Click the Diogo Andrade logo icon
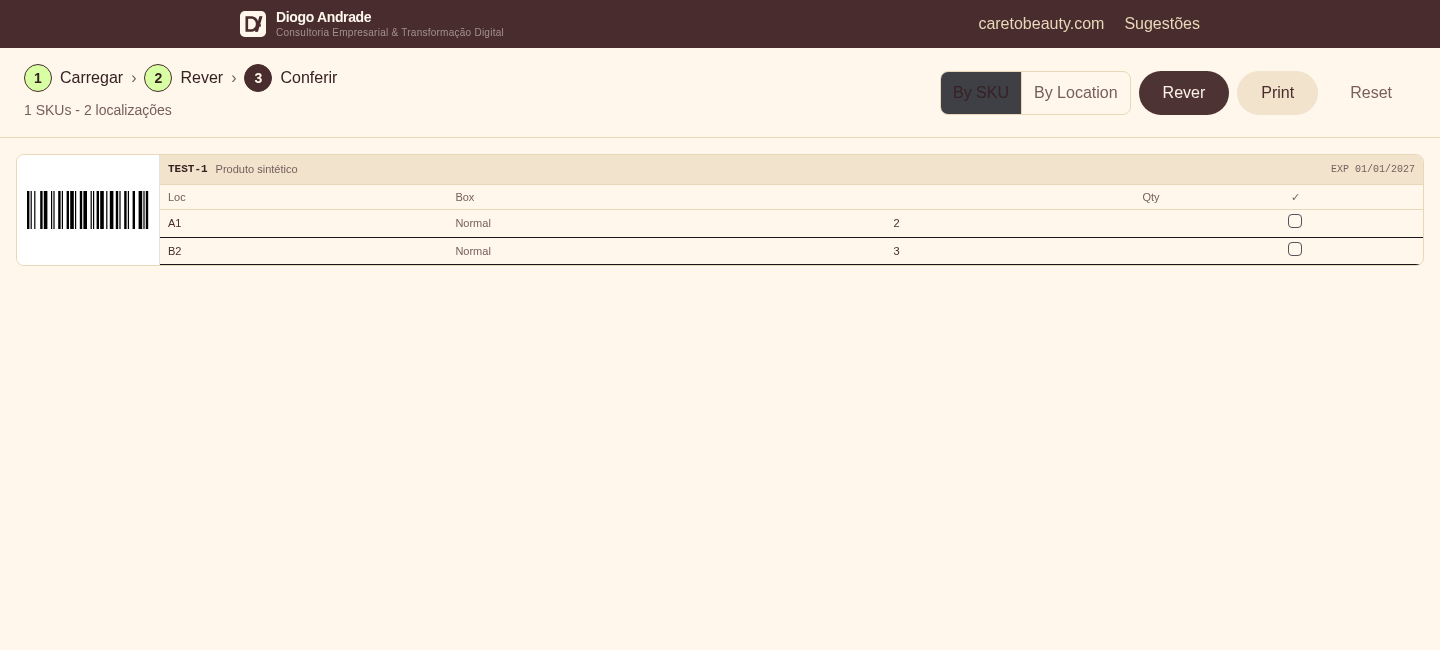This screenshot has height=650, width=1440. [253, 24]
